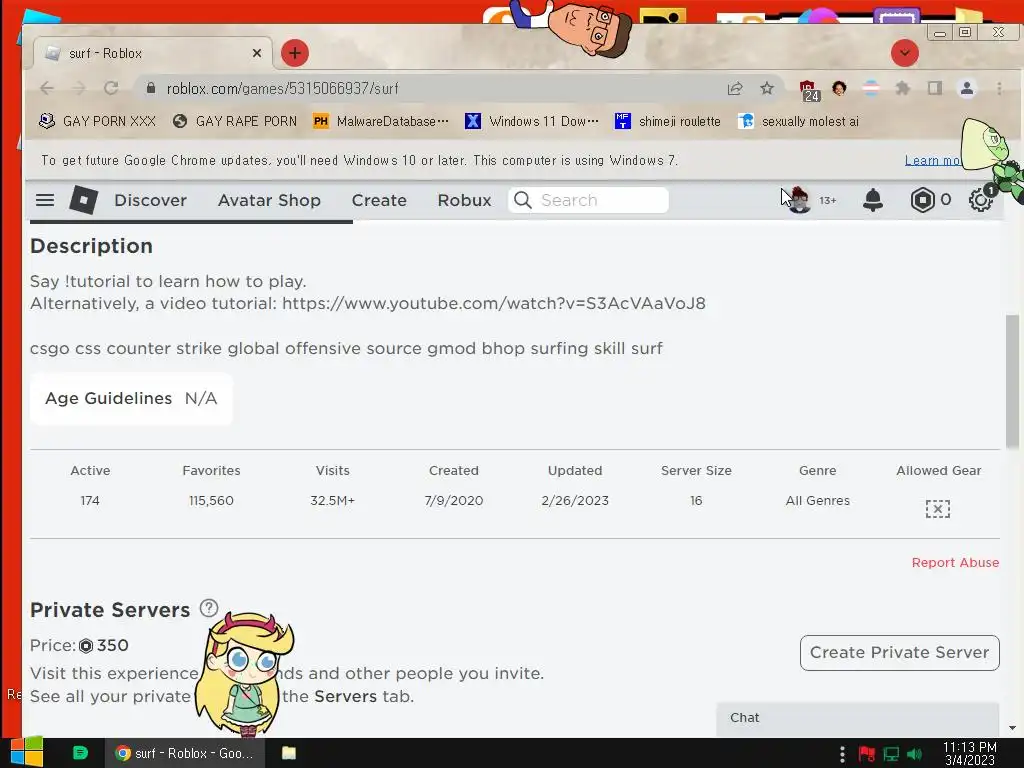This screenshot has height=768, width=1024.
Task: Click the Favorites value 115,560
Action: [211, 501]
